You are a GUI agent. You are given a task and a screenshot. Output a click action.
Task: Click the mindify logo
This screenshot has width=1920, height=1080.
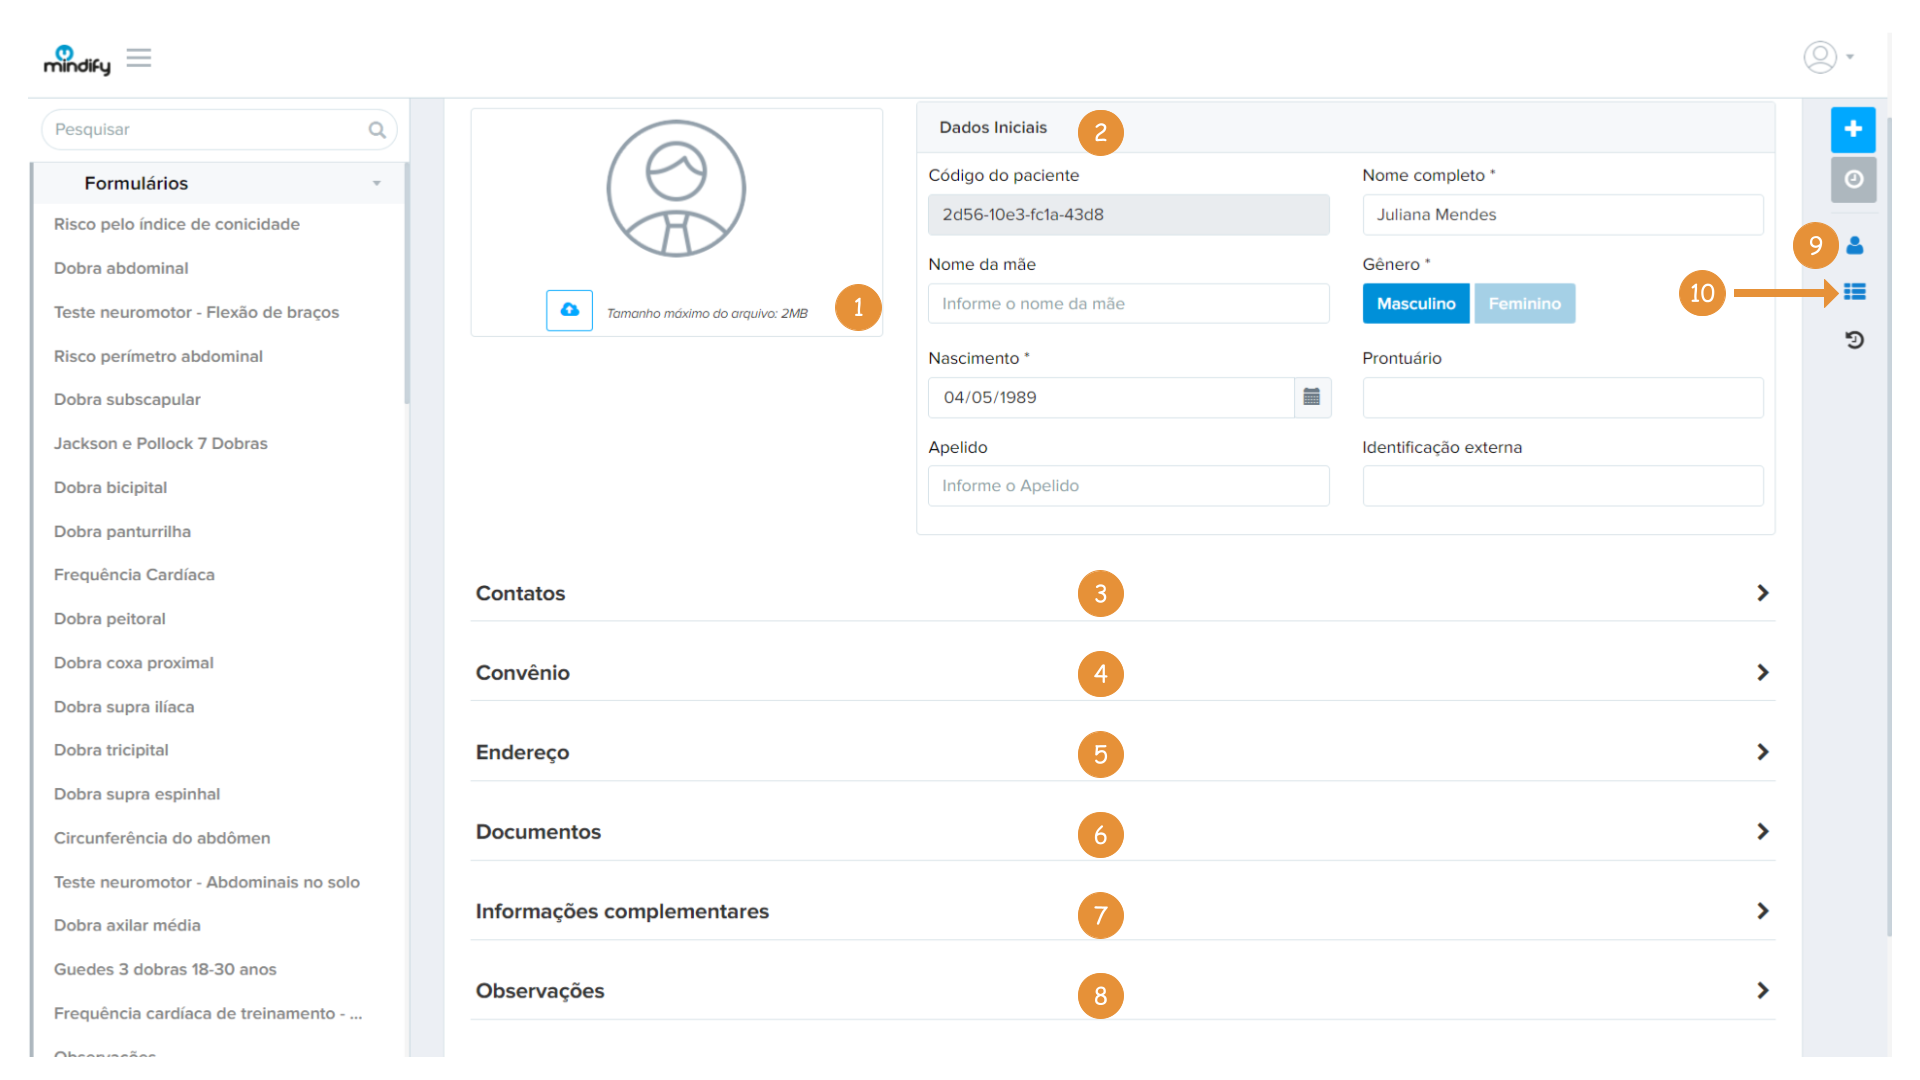(x=76, y=60)
